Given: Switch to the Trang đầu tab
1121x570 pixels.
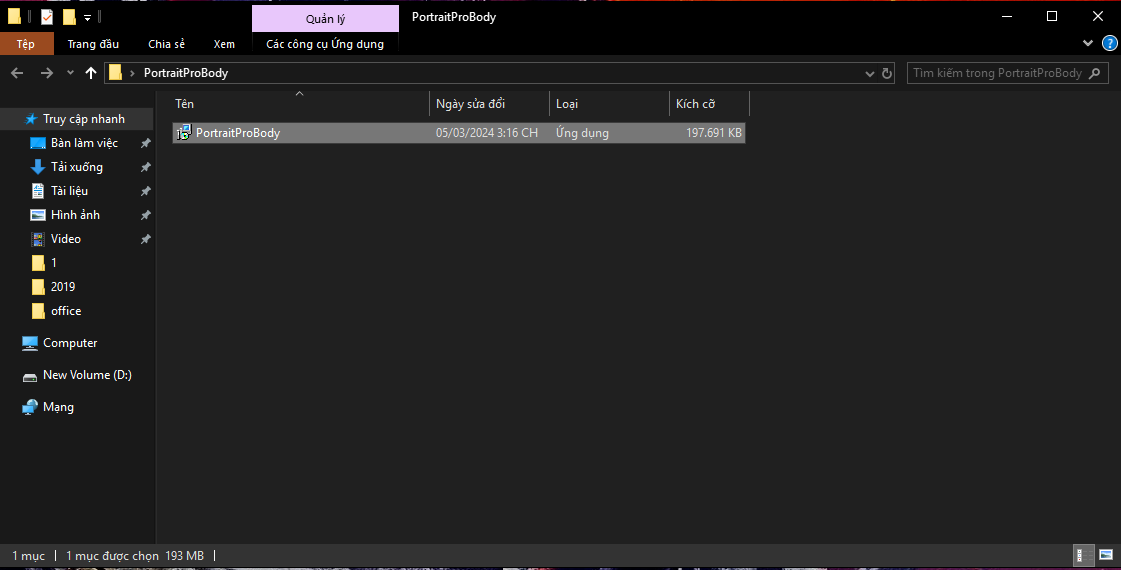Looking at the screenshot, I should pos(93,44).
